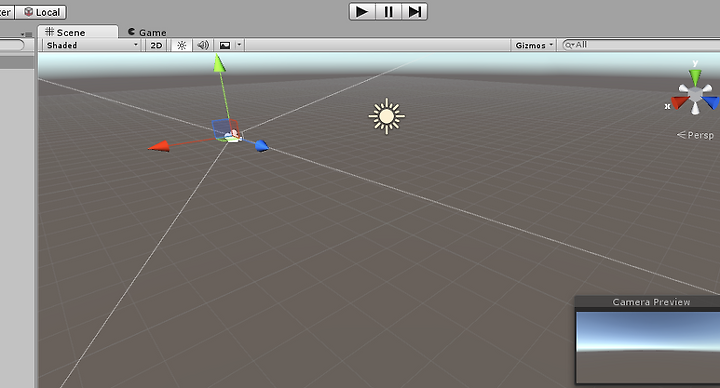This screenshot has width=720, height=388.
Task: Toggle Persp projection mode label
Action: 696,135
